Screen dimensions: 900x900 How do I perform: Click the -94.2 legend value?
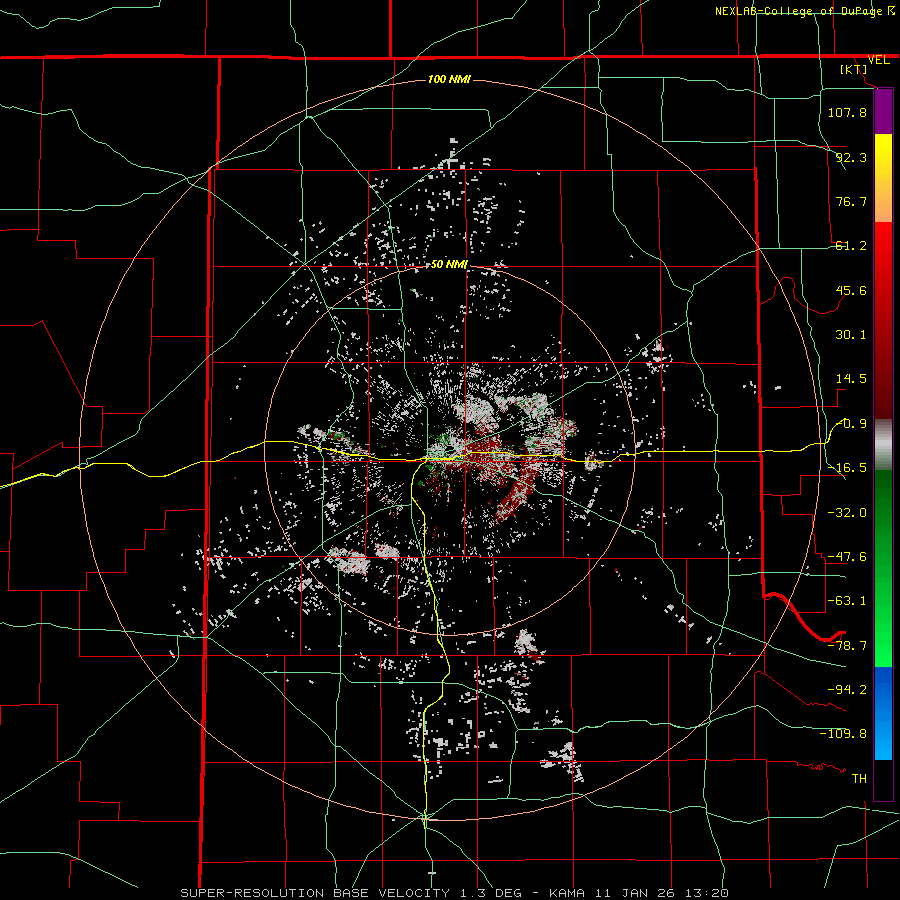click(x=847, y=689)
